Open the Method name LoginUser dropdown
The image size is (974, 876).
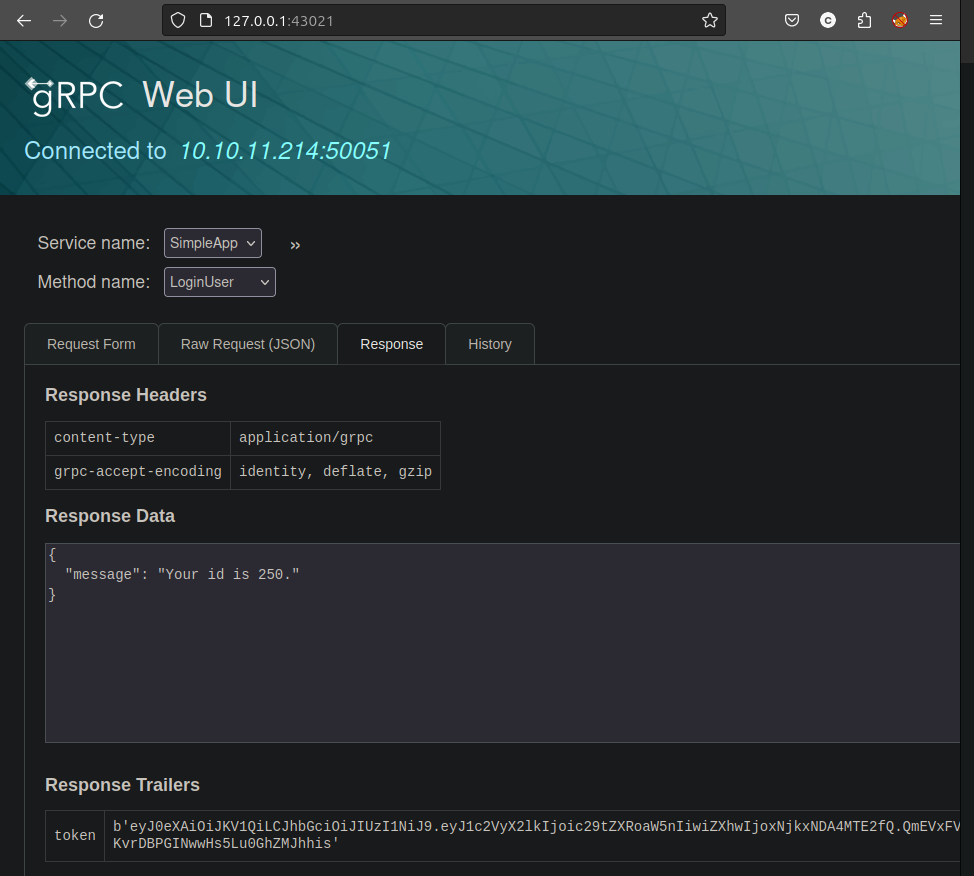coord(220,282)
